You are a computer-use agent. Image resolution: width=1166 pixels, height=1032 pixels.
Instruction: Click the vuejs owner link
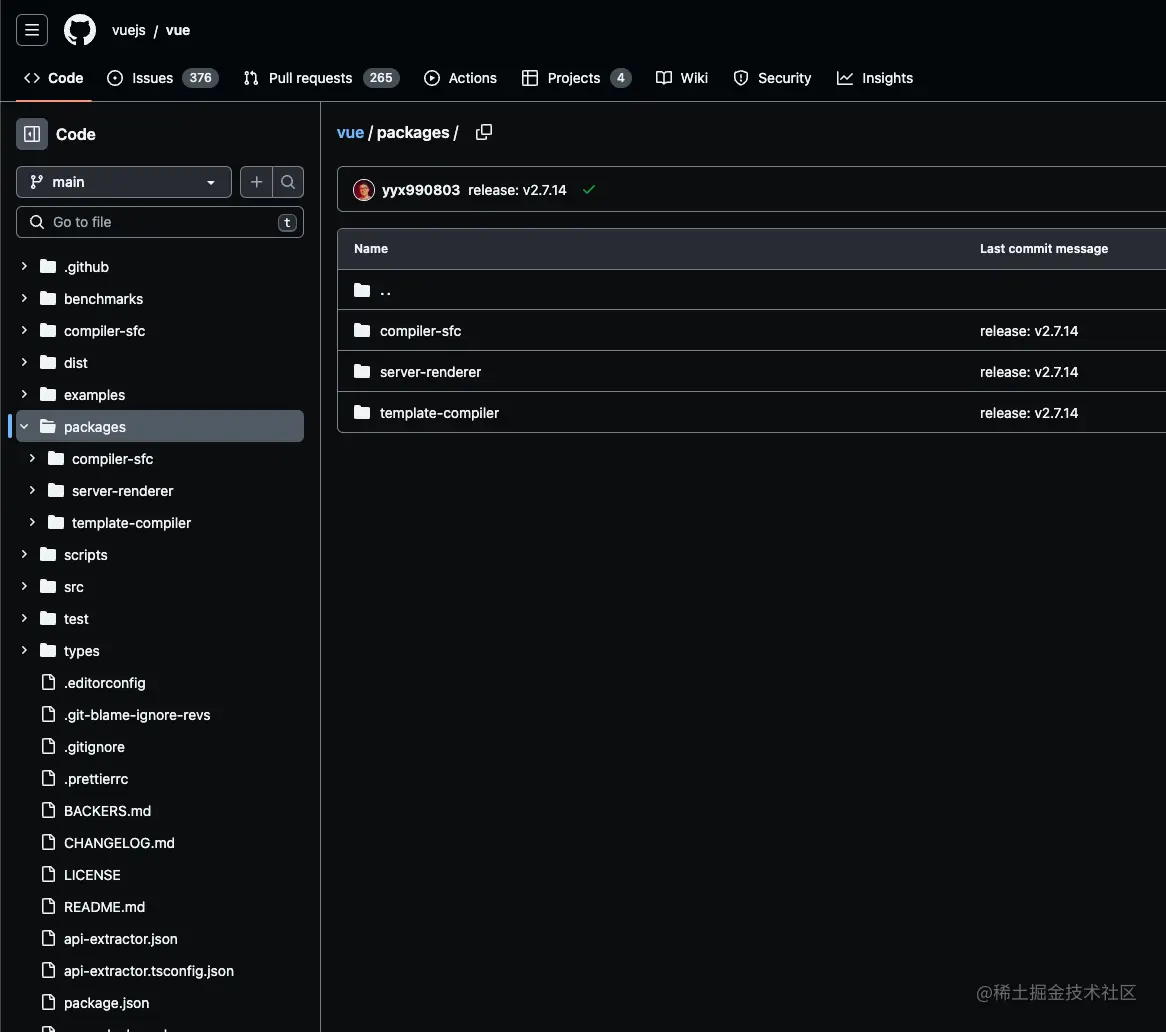tap(129, 30)
